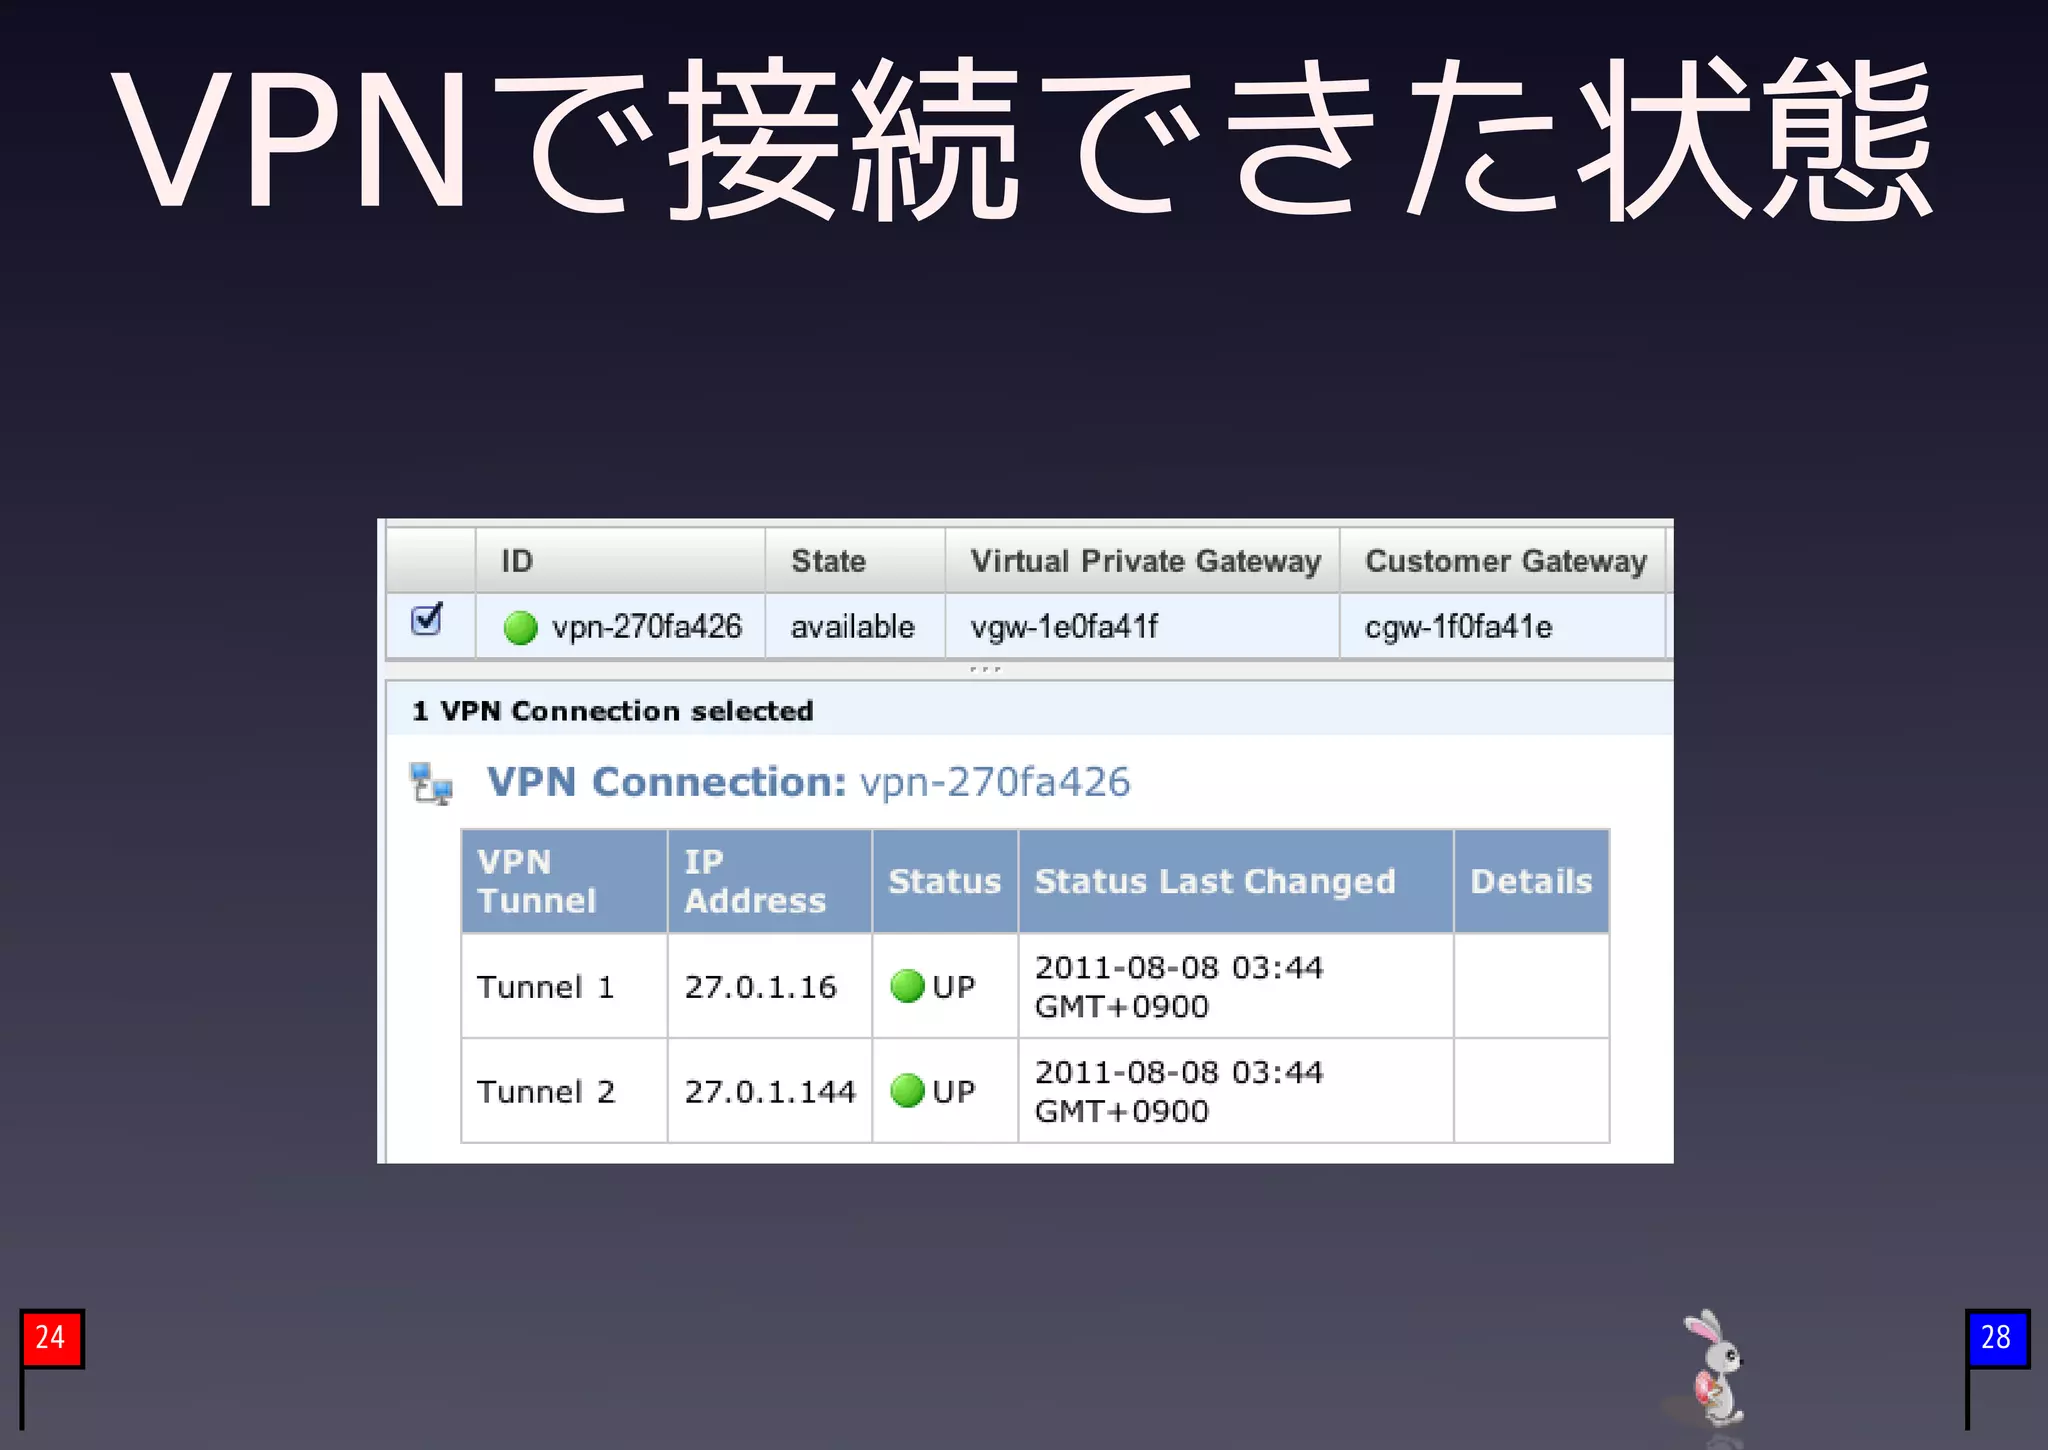Click the blue flag marked 28

(x=1996, y=1338)
